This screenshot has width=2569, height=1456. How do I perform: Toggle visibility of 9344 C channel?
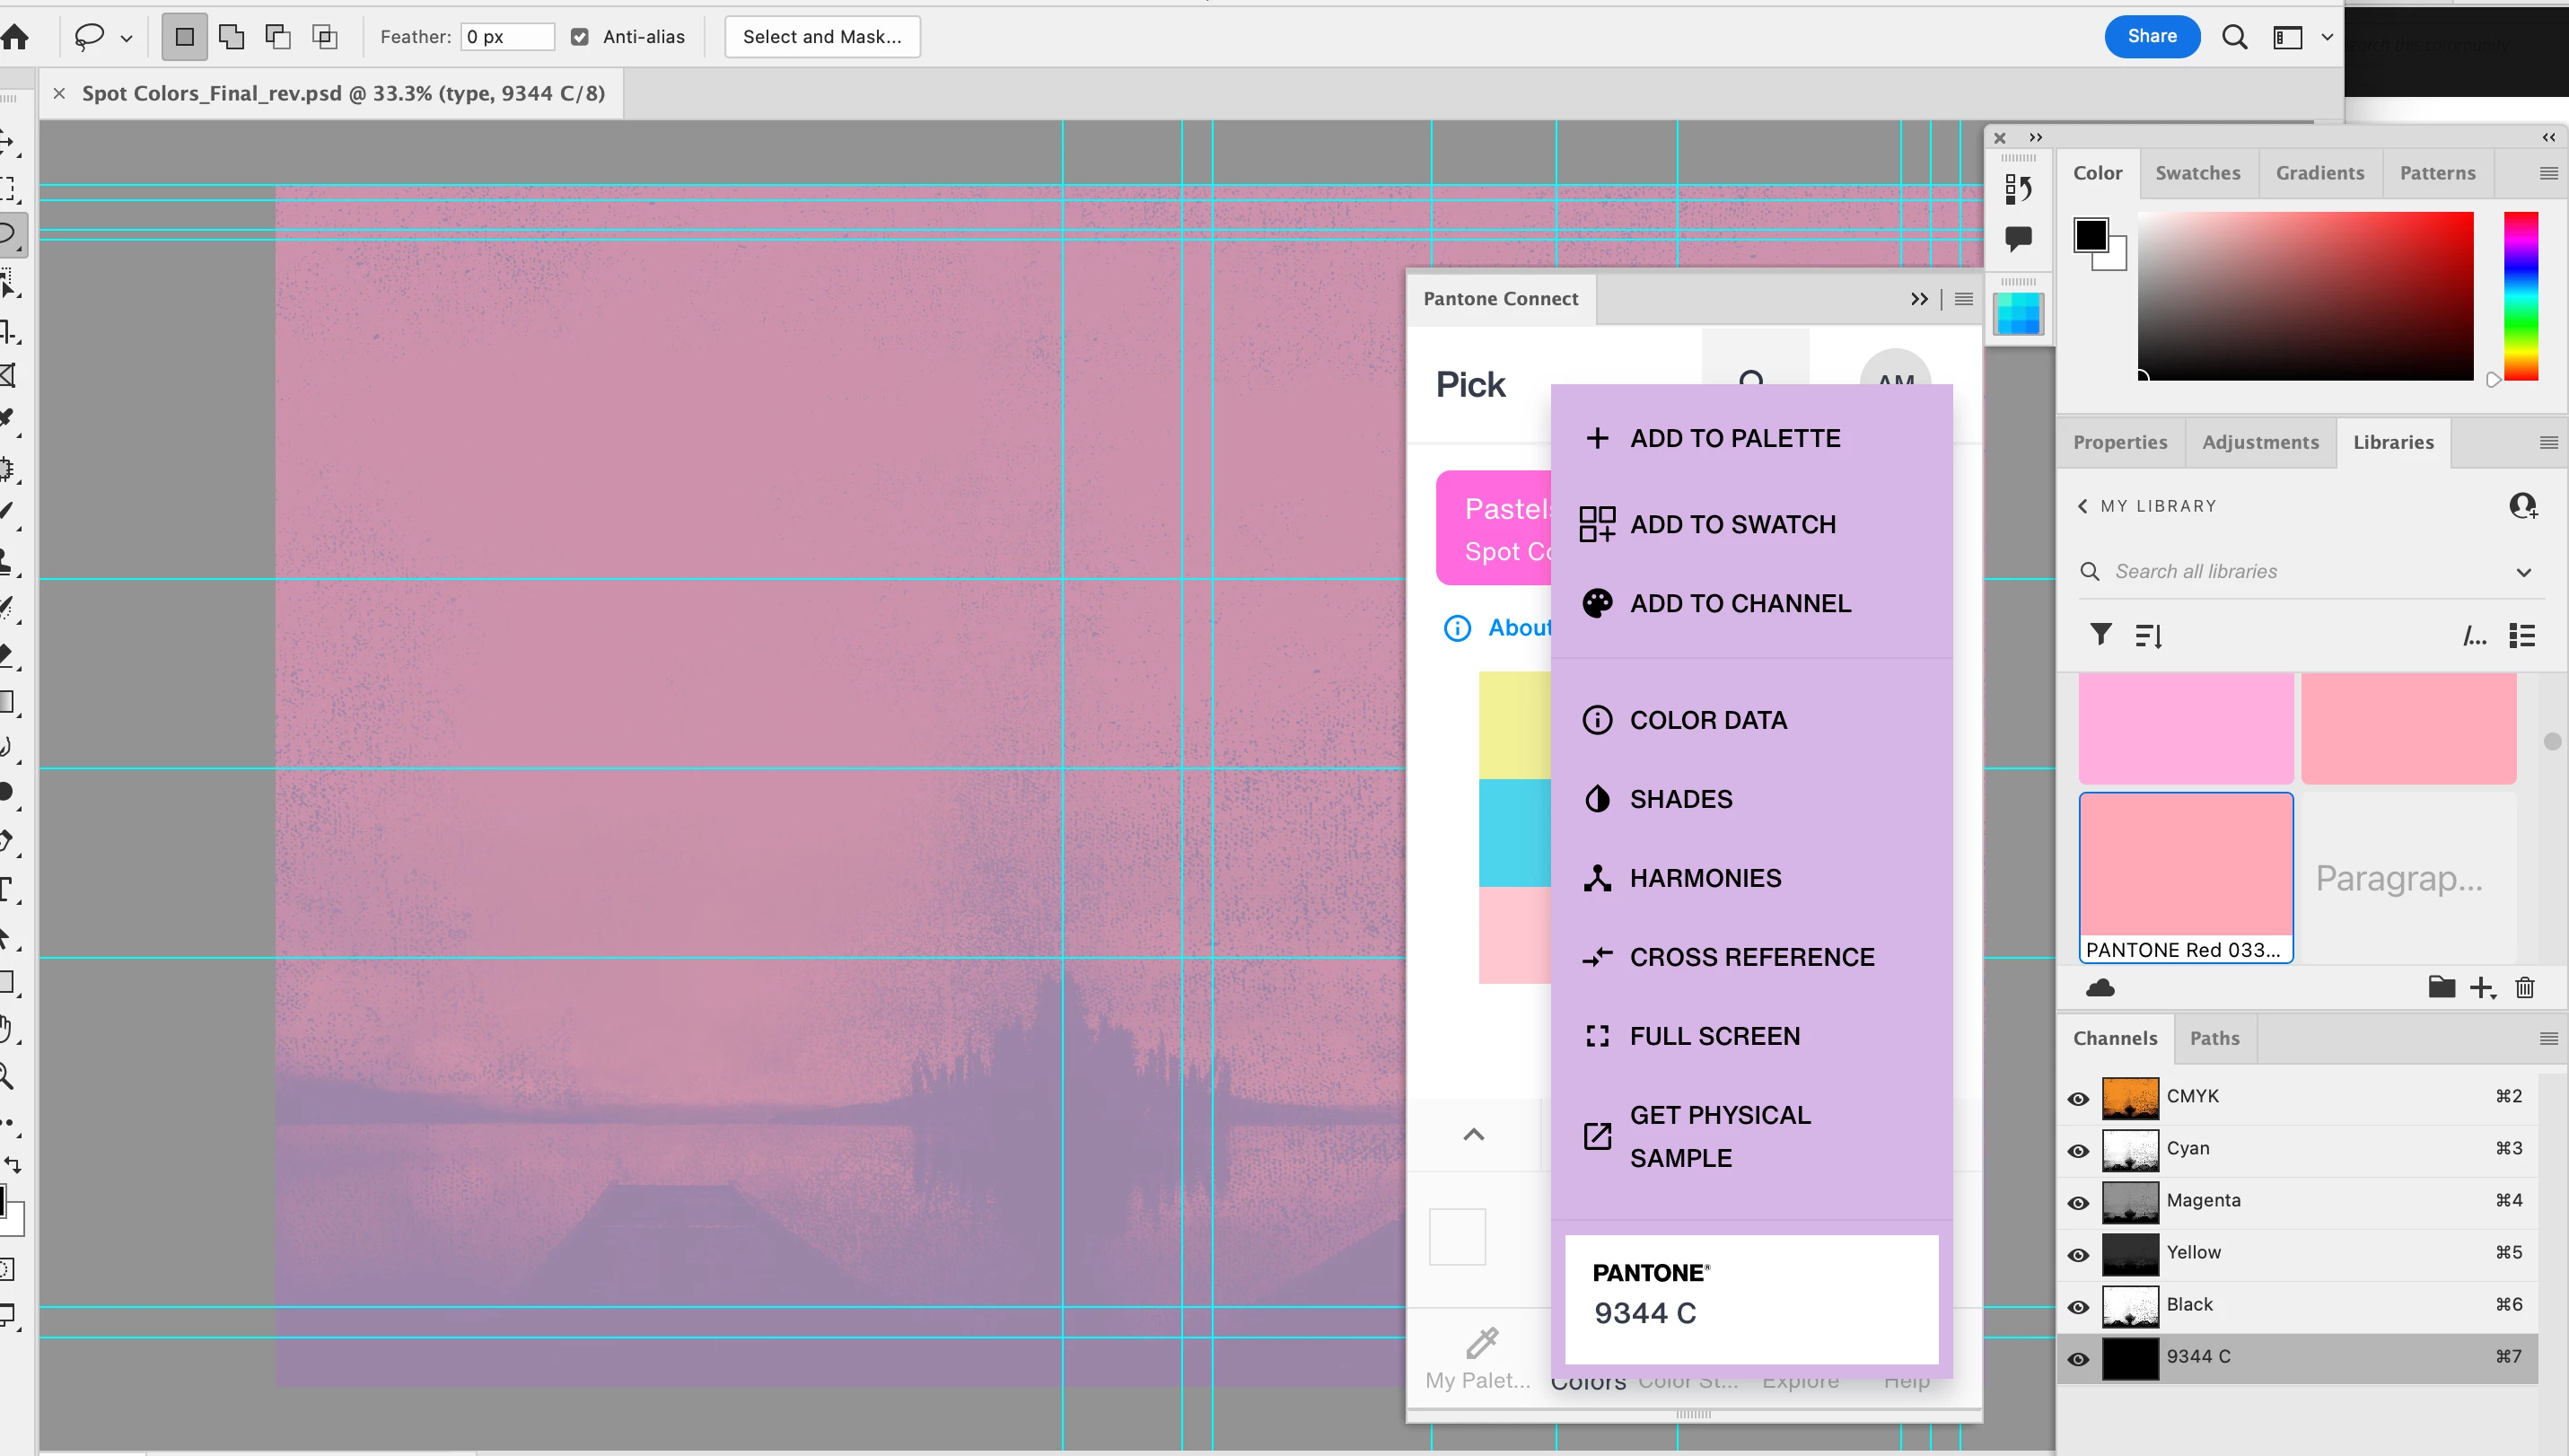2079,1358
